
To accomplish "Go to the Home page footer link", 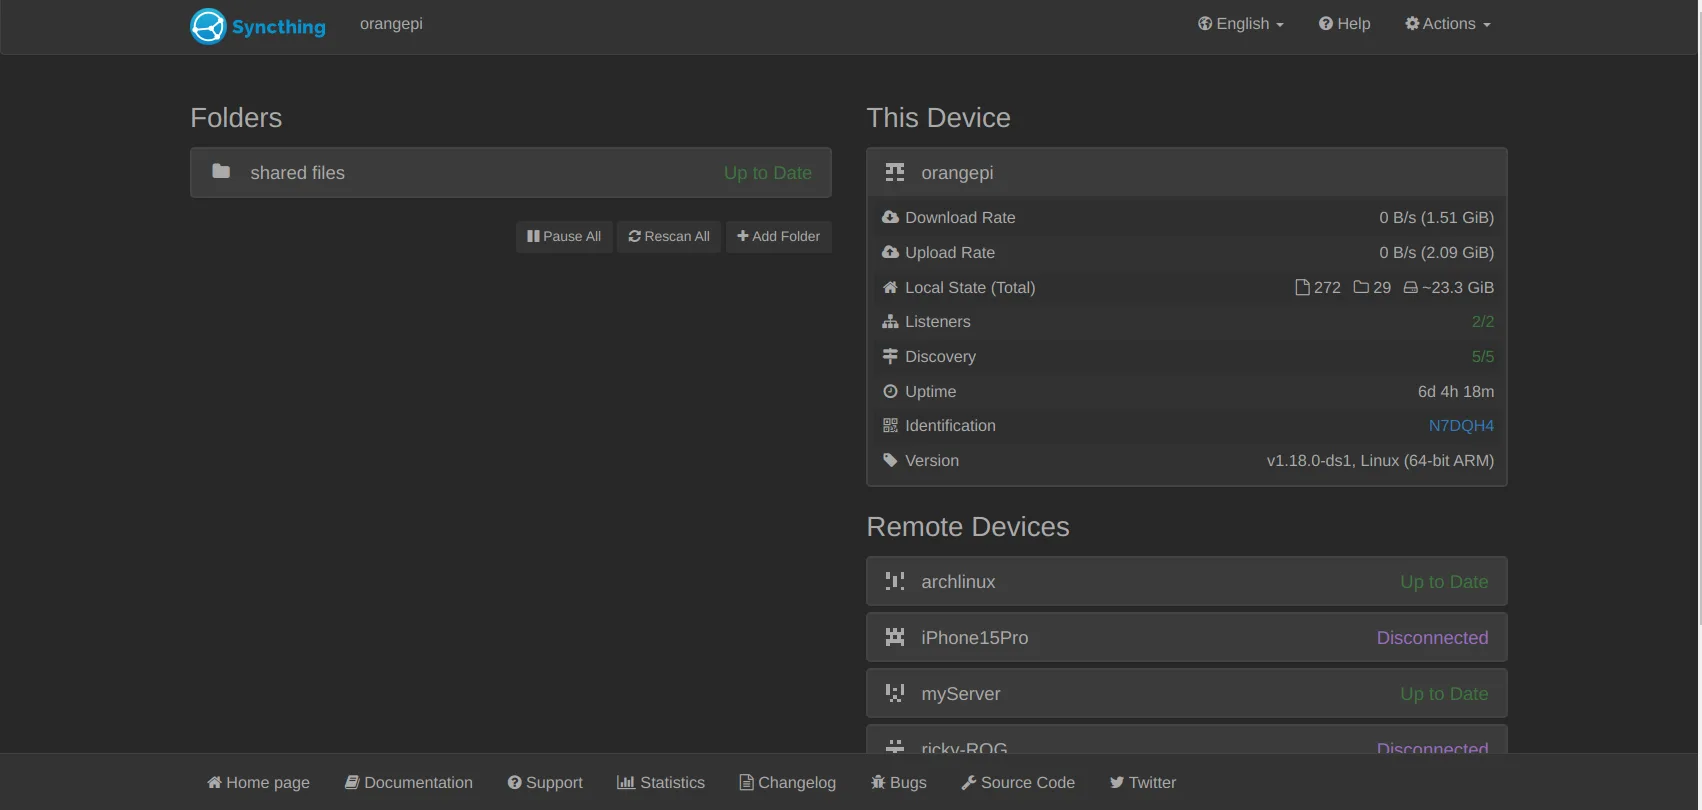I will [258, 782].
